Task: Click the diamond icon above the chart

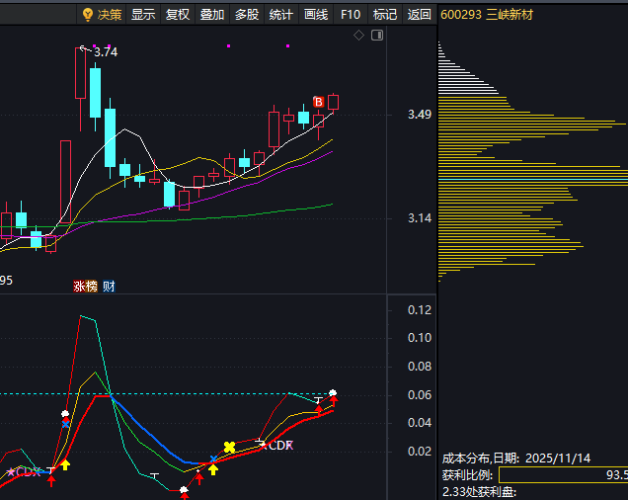Action: [x=359, y=36]
